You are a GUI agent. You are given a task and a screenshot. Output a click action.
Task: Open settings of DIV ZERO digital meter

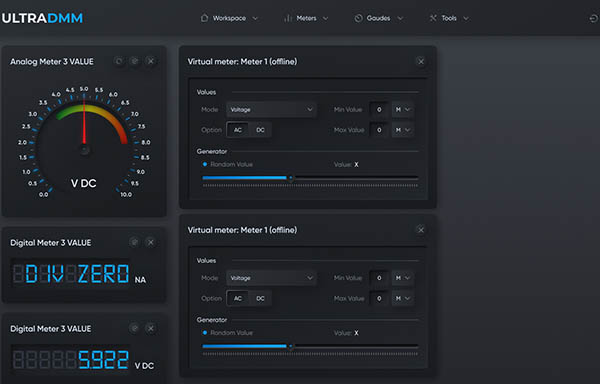coord(134,242)
